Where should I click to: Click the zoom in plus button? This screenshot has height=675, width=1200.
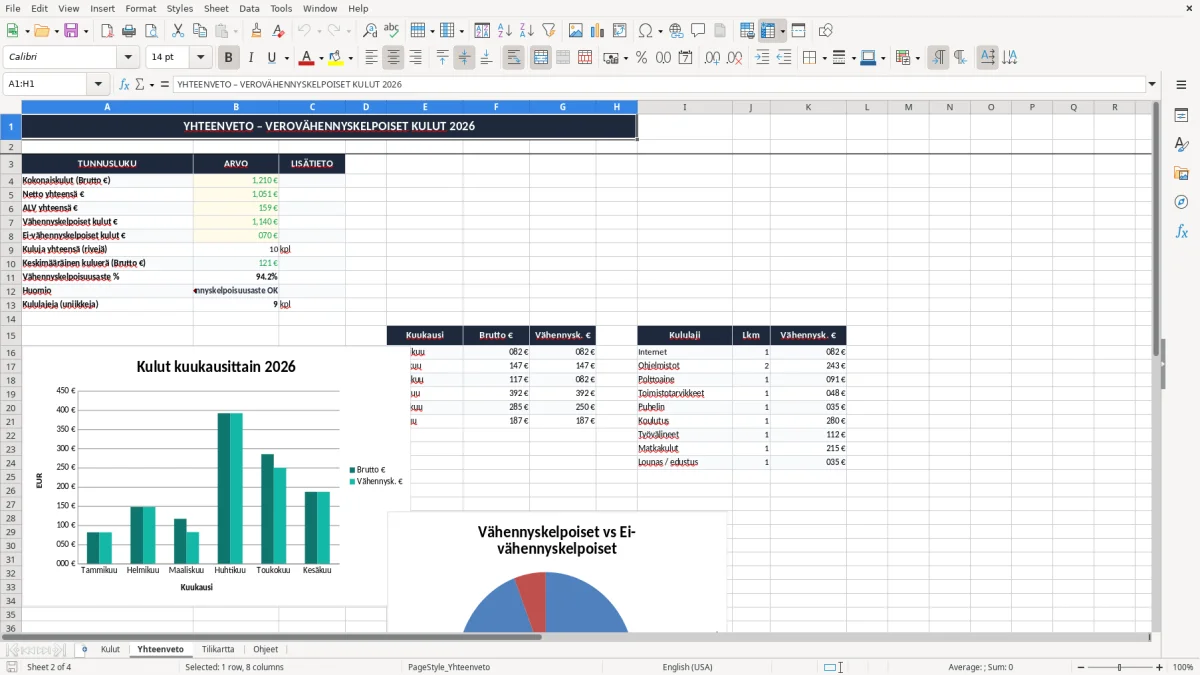point(1160,667)
